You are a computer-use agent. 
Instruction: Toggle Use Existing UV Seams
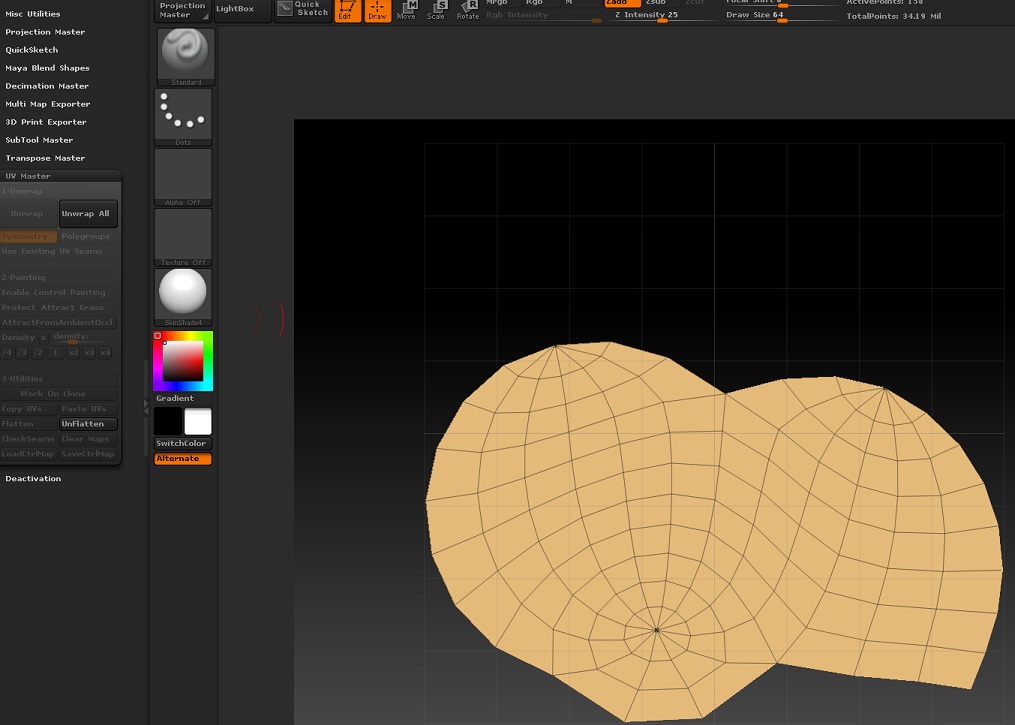tap(59, 251)
